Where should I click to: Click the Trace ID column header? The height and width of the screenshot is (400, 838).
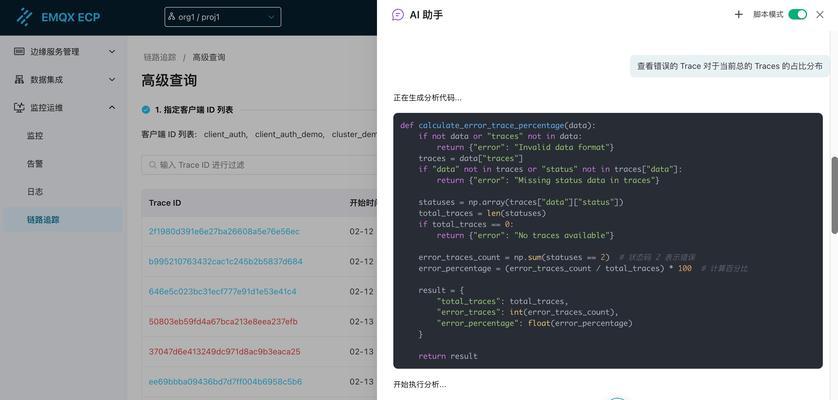(x=165, y=203)
